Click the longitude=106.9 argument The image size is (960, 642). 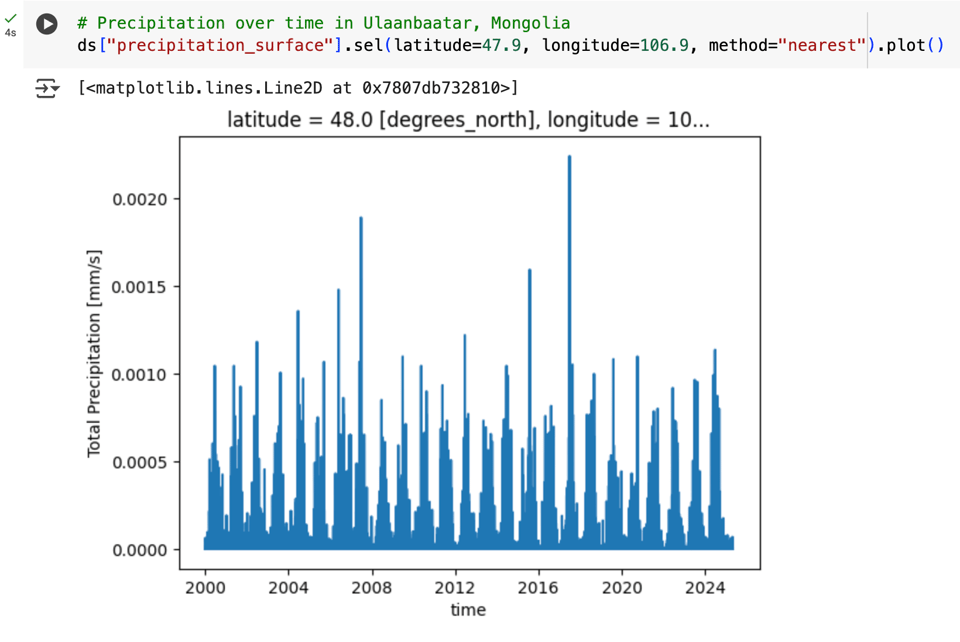(x=615, y=46)
